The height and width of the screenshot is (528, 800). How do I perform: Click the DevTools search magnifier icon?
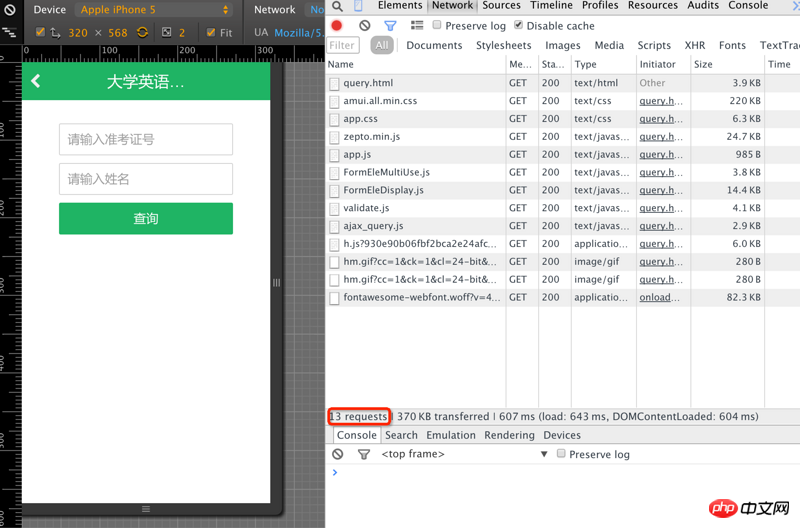[x=338, y=6]
